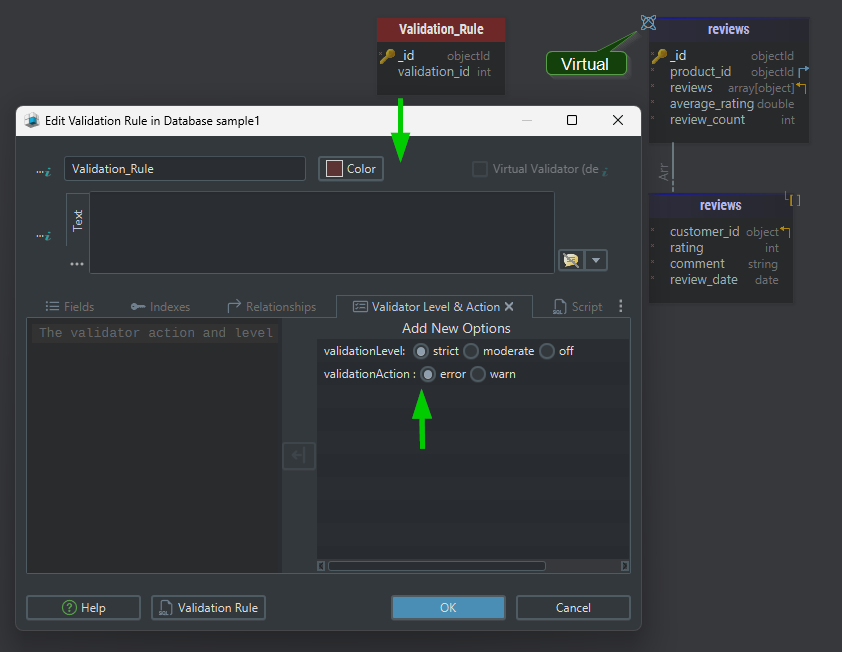Image resolution: width=842 pixels, height=652 pixels.
Task: Click the green Virtual callout label
Action: (x=586, y=64)
